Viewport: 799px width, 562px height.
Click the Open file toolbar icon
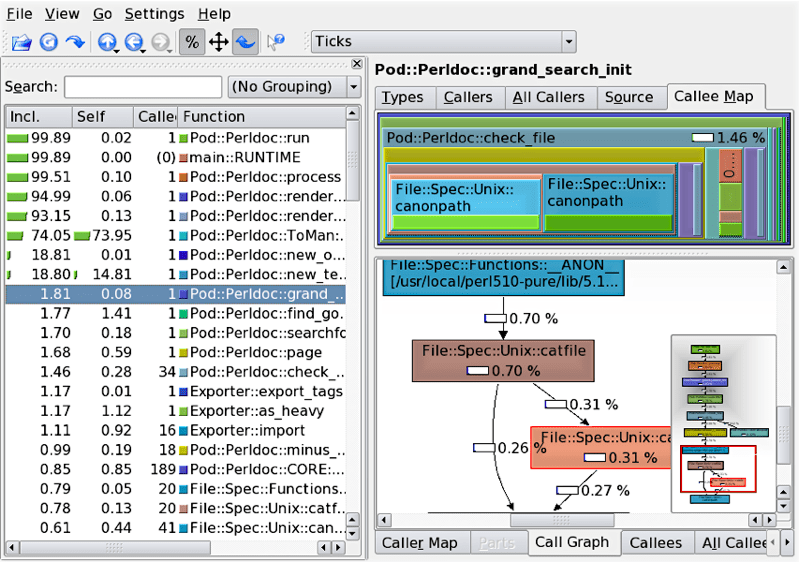21,42
